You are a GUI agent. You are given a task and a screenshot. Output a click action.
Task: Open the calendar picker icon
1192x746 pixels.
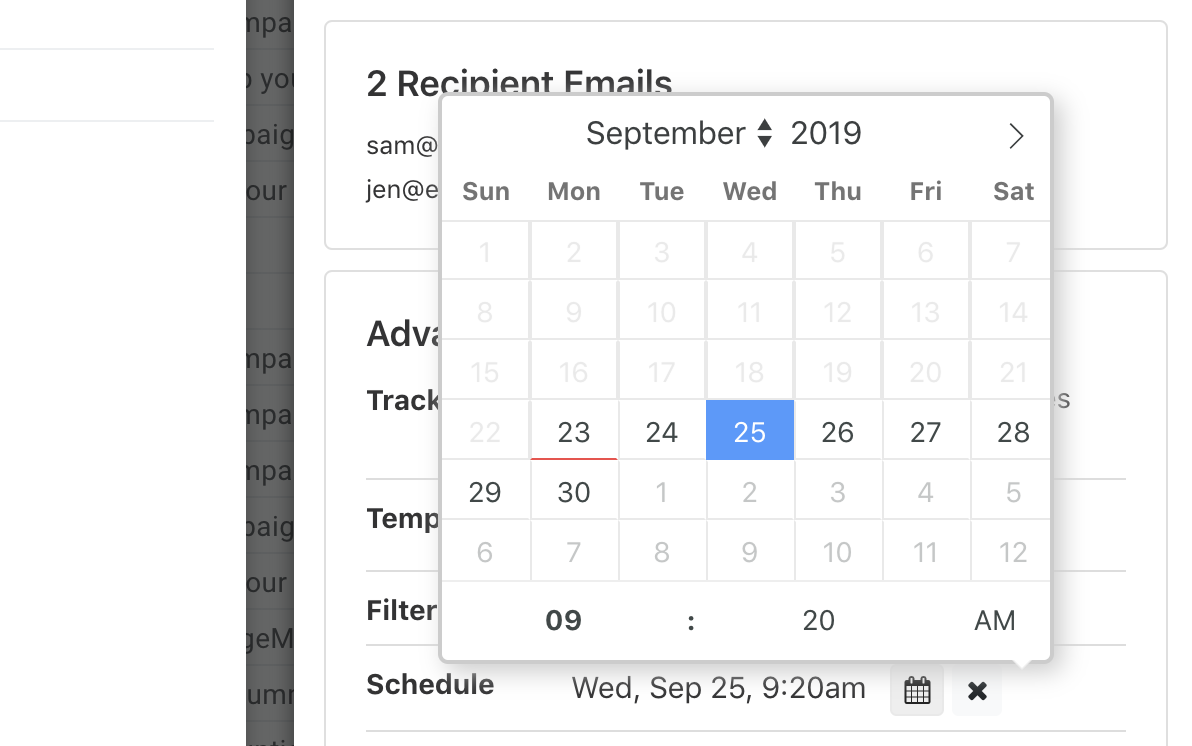pyautogui.click(x=917, y=690)
